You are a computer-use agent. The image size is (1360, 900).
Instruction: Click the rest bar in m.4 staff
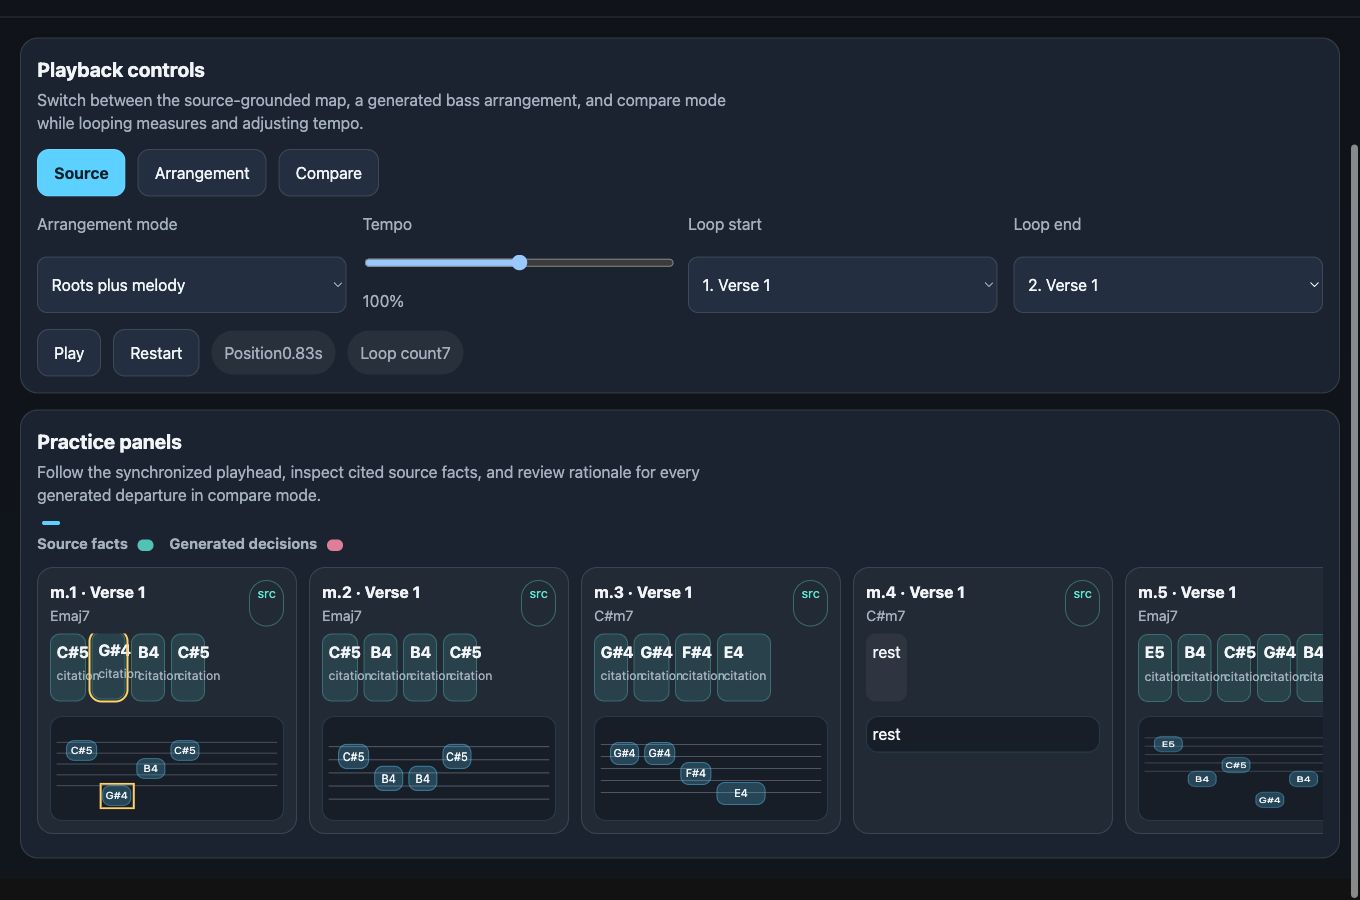point(982,734)
